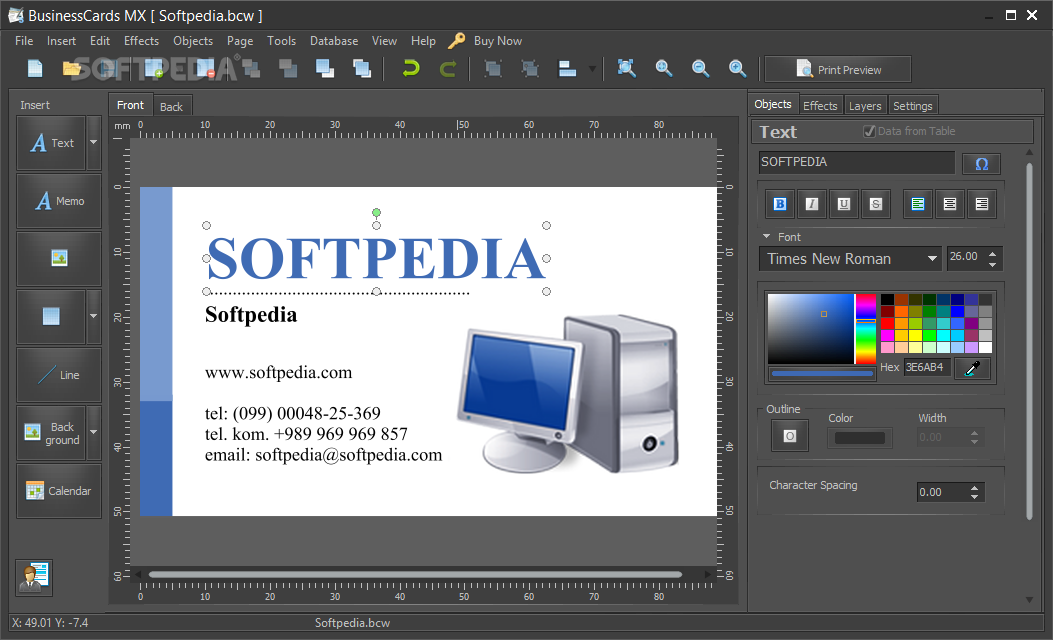This screenshot has width=1053, height=640.
Task: Open the Database menu
Action: [x=334, y=41]
